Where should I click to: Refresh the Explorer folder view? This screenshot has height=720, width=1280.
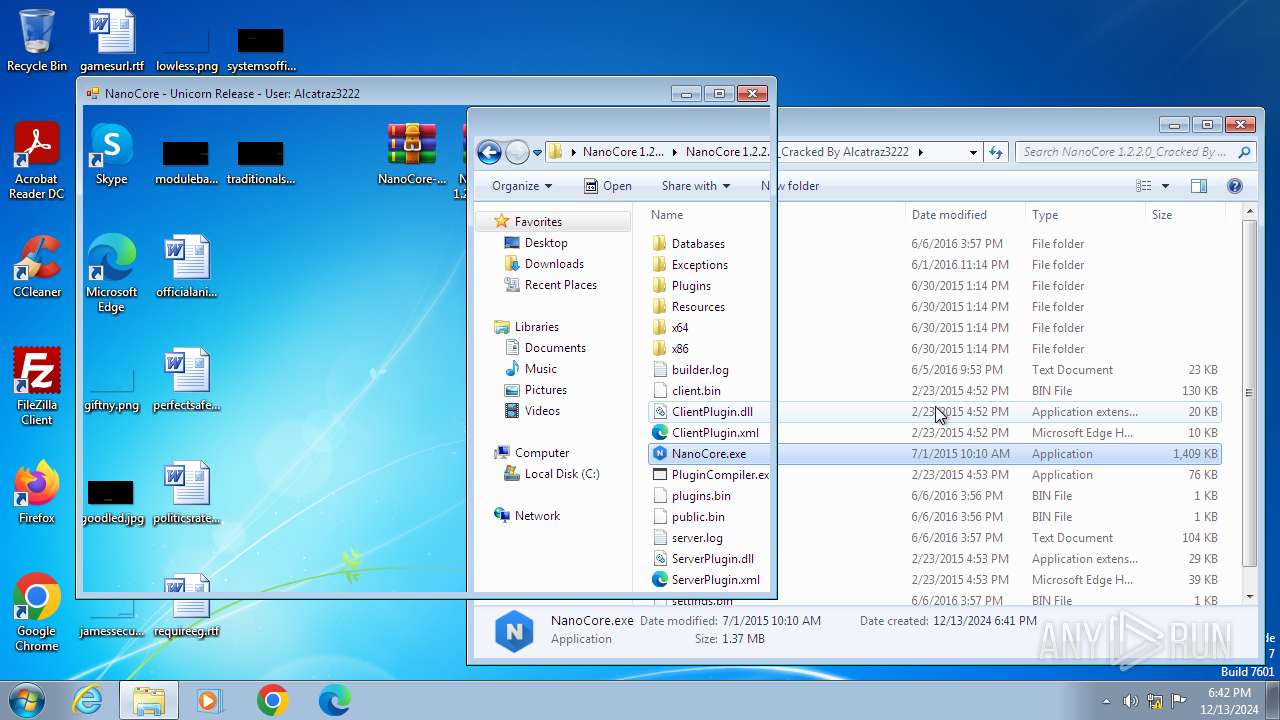point(996,152)
